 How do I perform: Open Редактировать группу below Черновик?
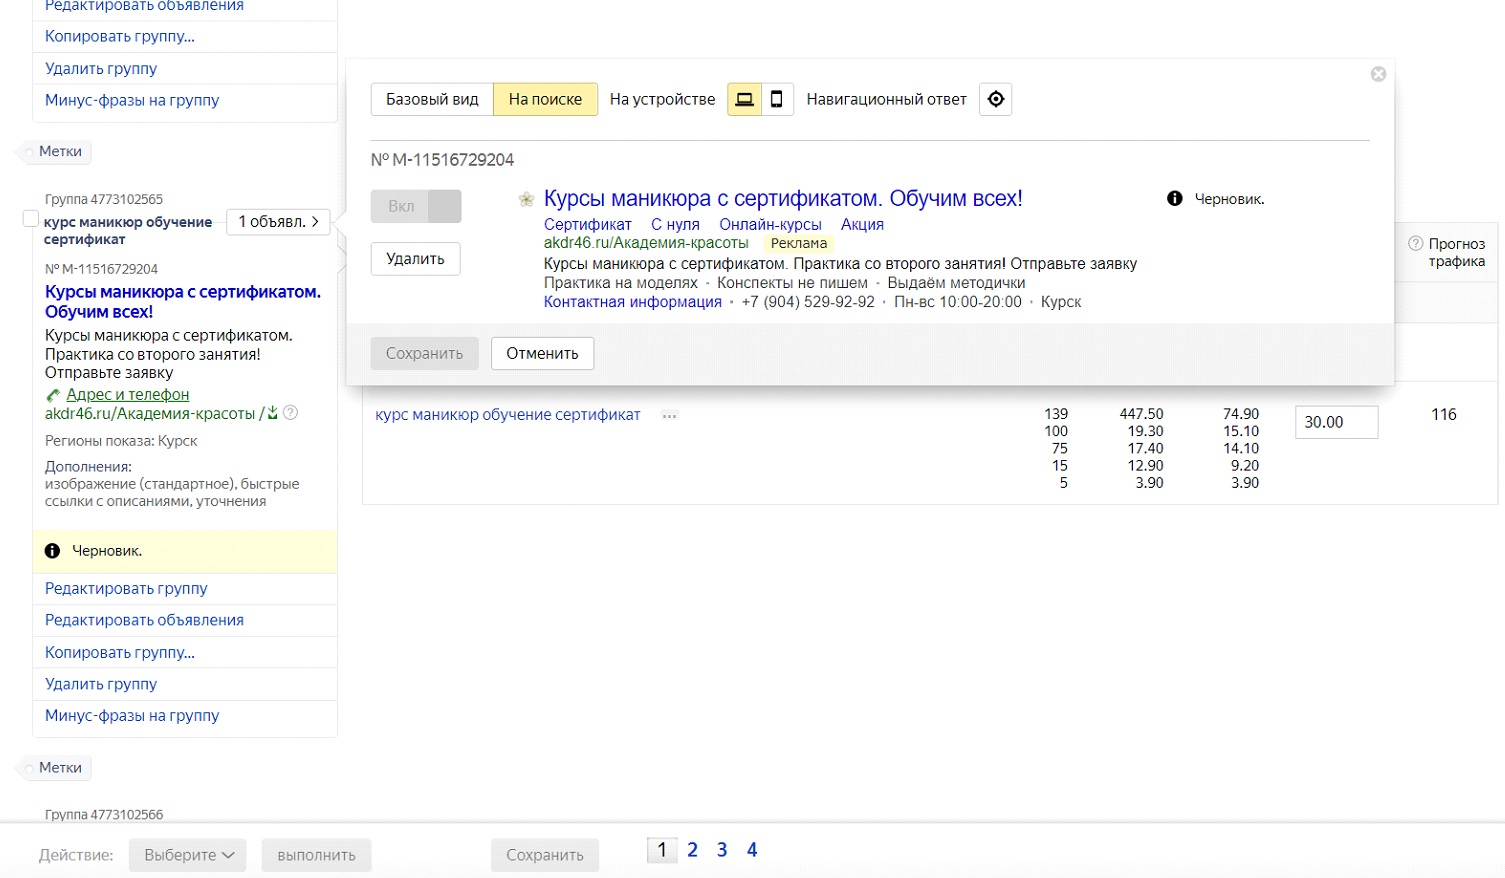(x=126, y=588)
